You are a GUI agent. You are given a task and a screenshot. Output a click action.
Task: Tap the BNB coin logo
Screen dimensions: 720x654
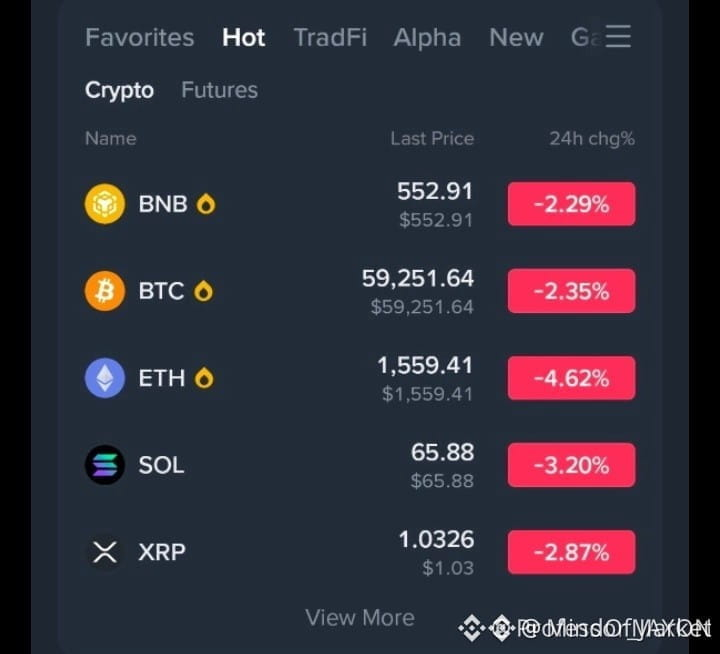[105, 204]
